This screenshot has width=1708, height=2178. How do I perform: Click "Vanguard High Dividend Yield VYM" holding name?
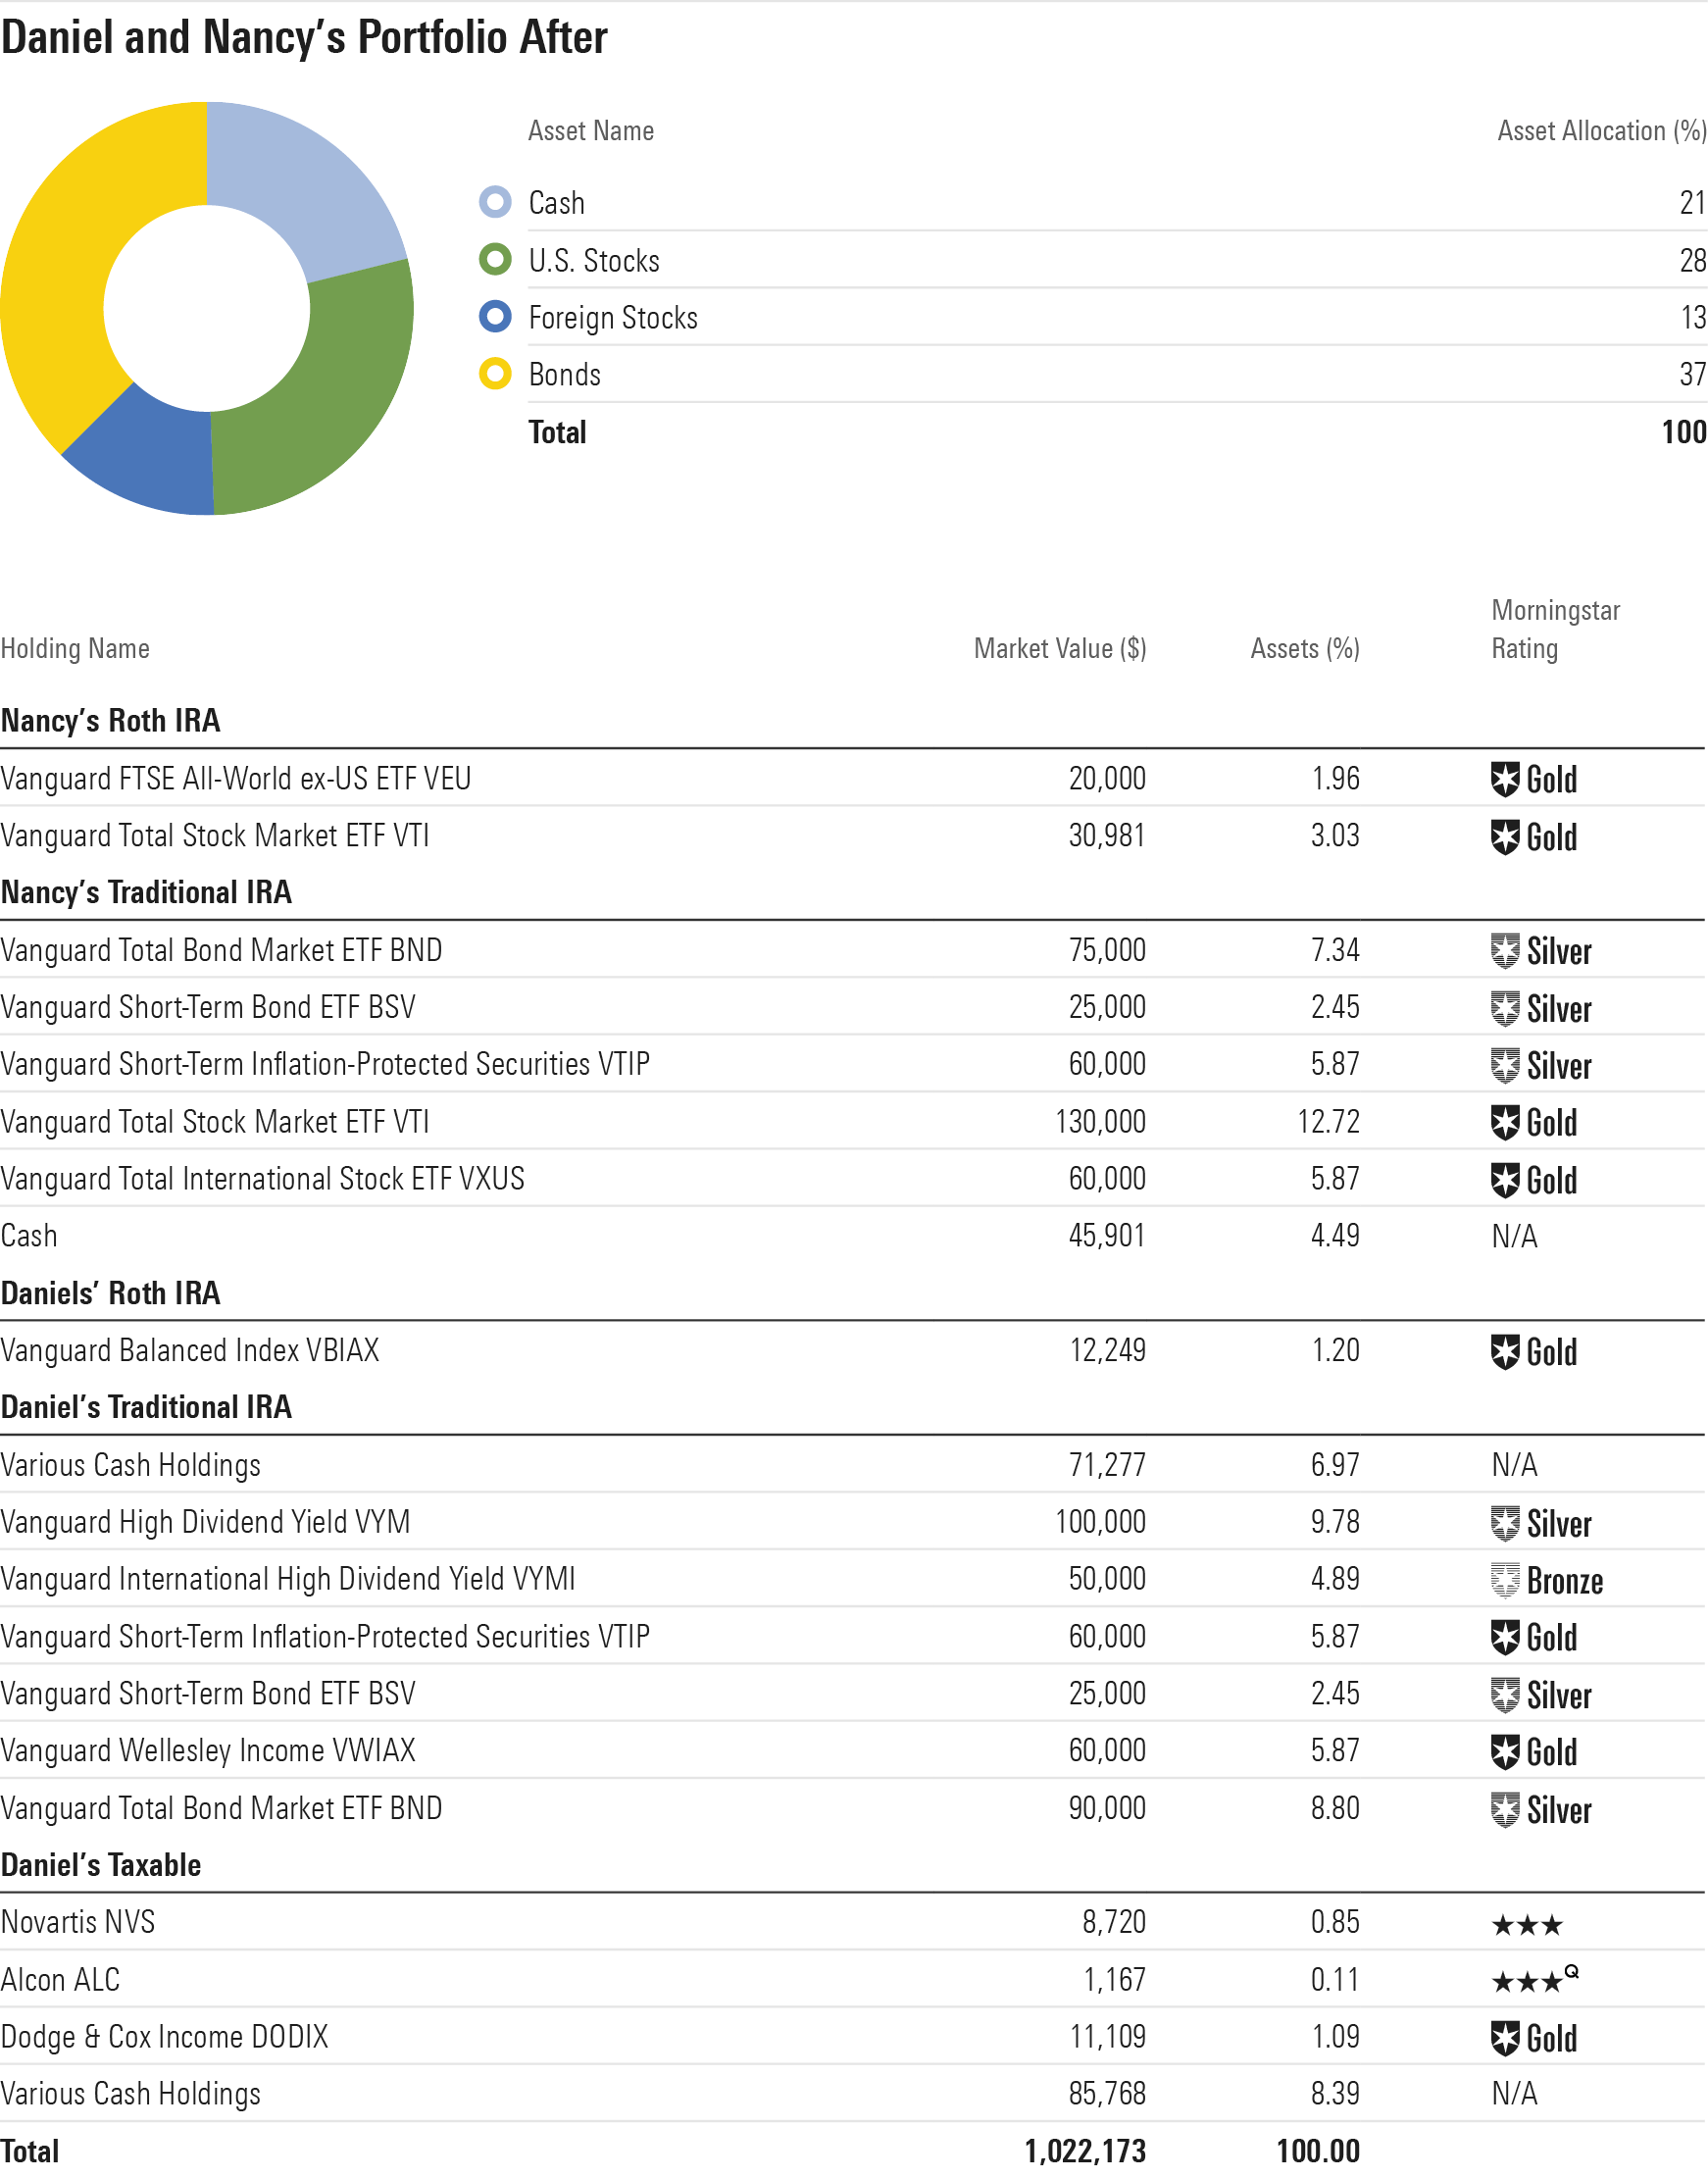point(205,1523)
